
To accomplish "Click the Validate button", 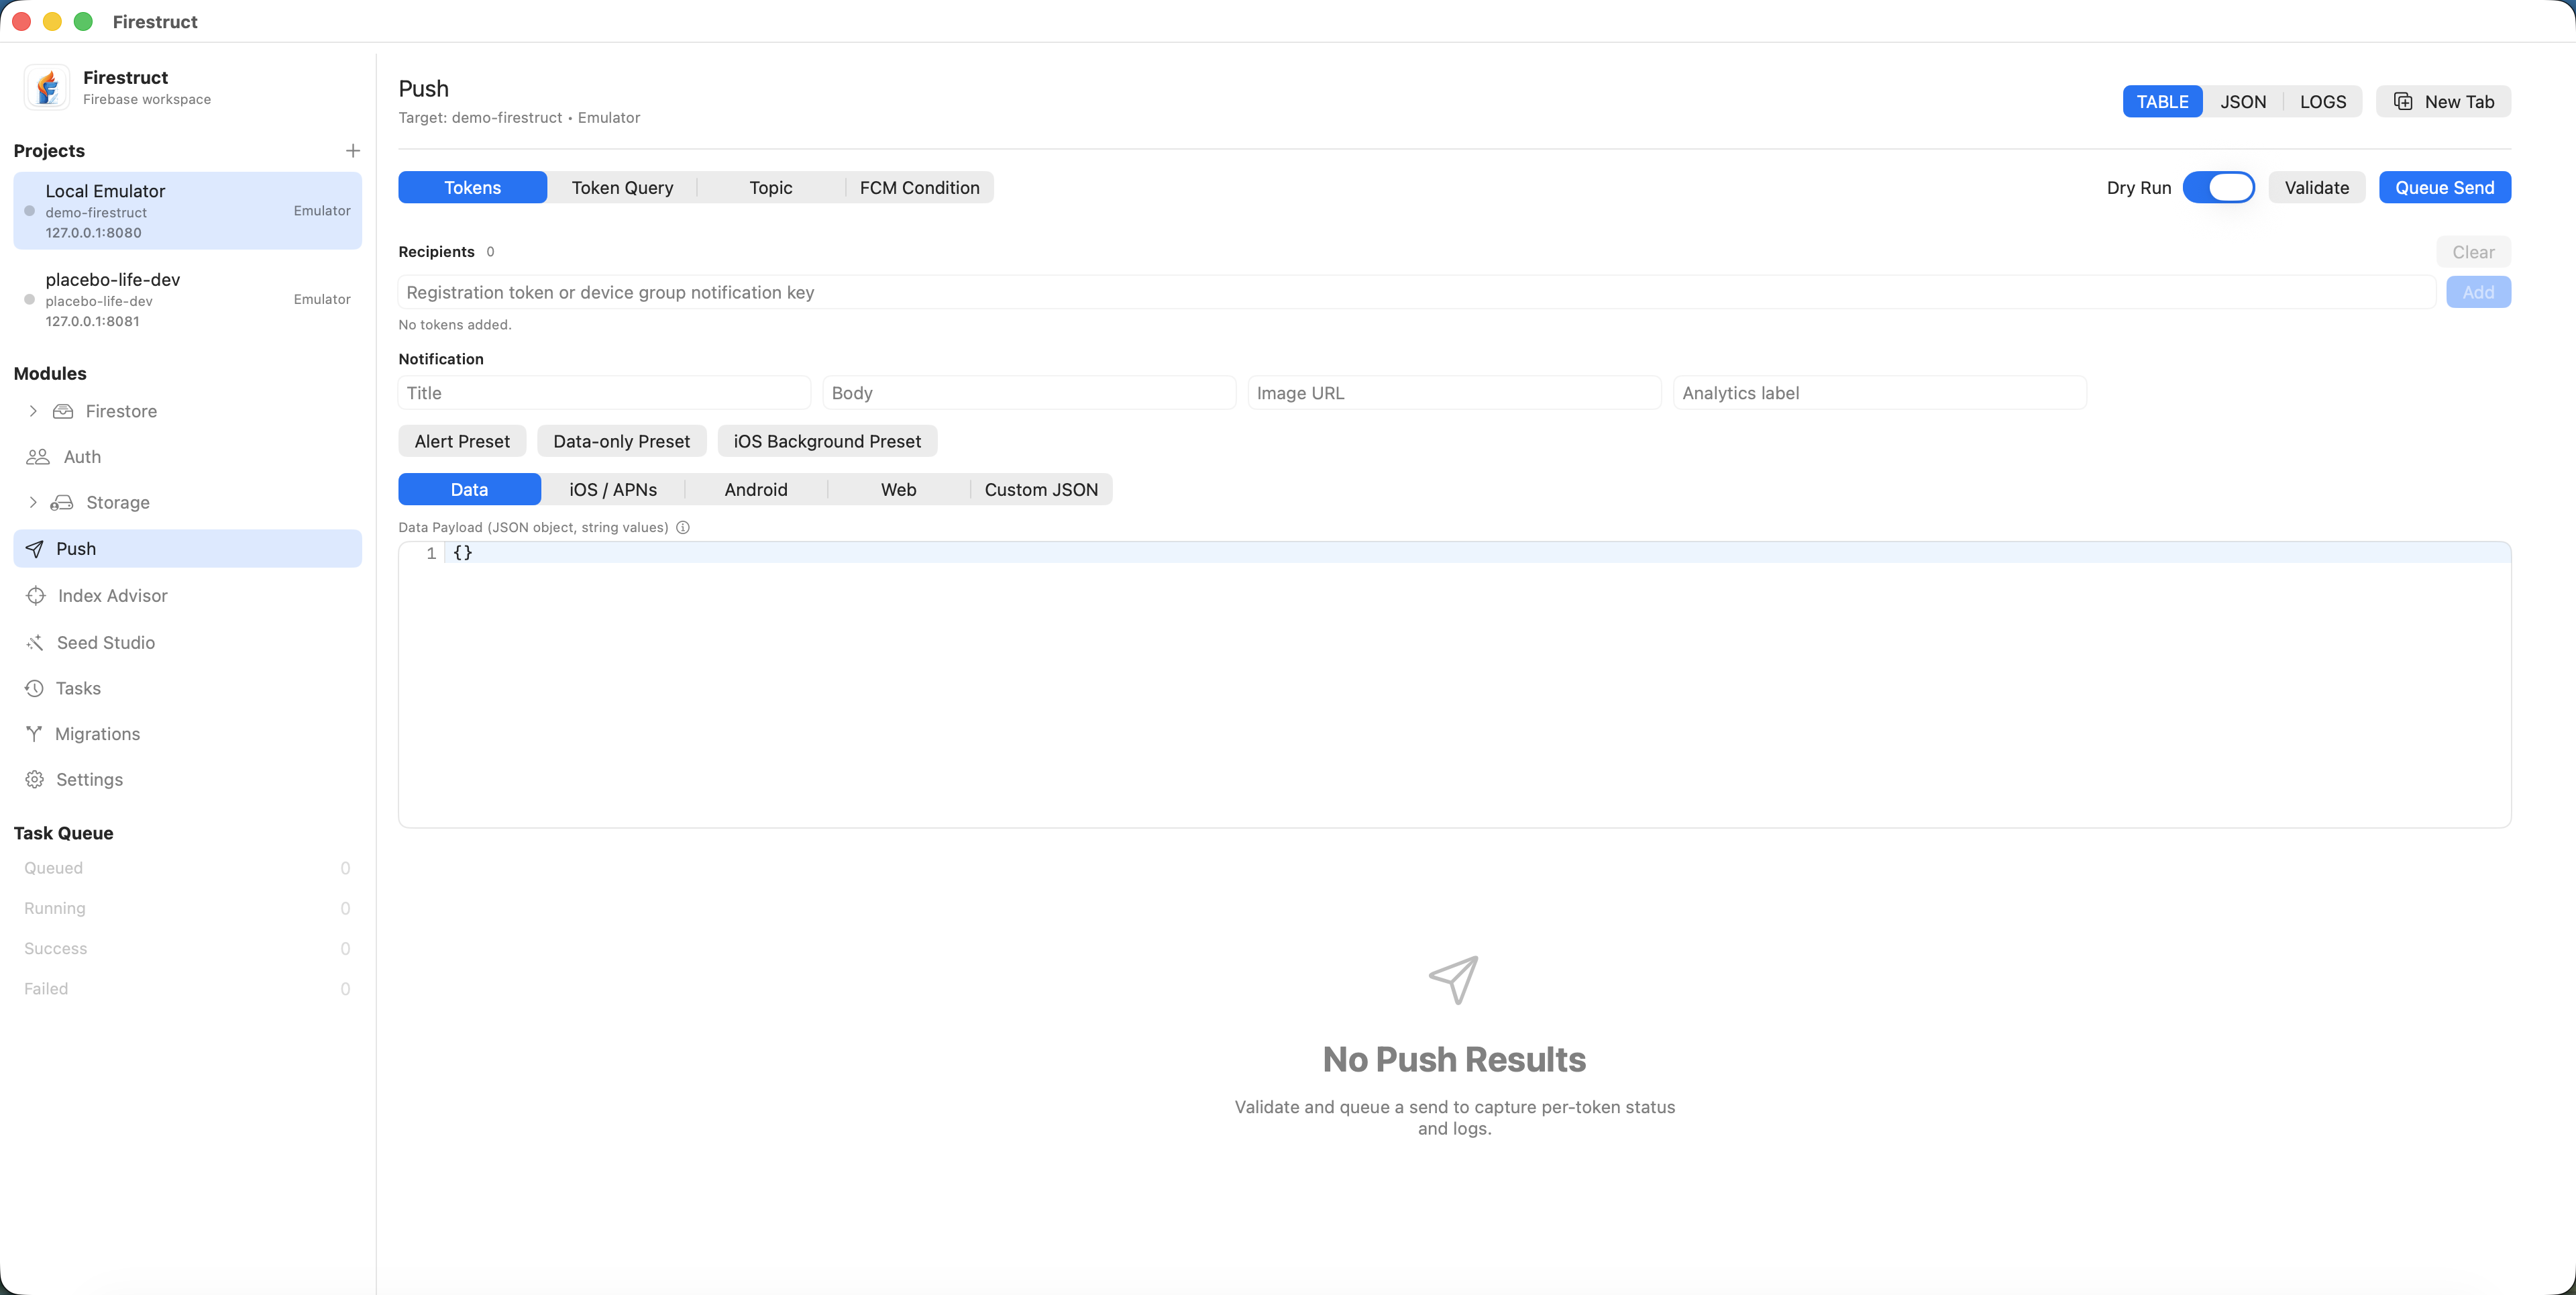I will click(x=2316, y=187).
